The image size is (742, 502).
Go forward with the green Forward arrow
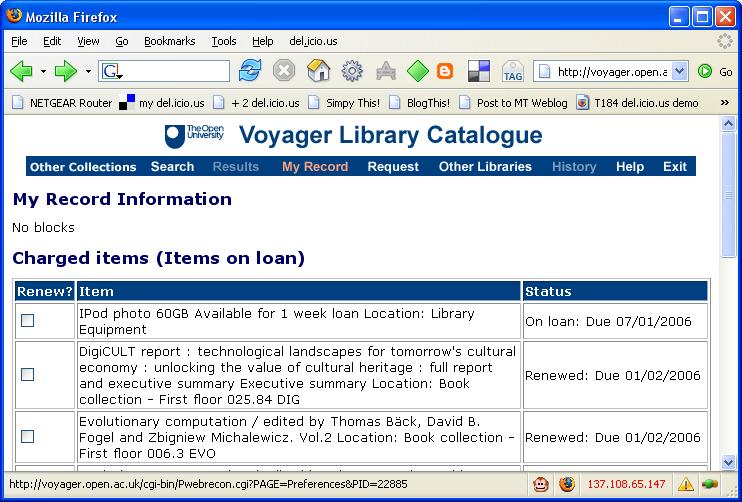pos(66,71)
